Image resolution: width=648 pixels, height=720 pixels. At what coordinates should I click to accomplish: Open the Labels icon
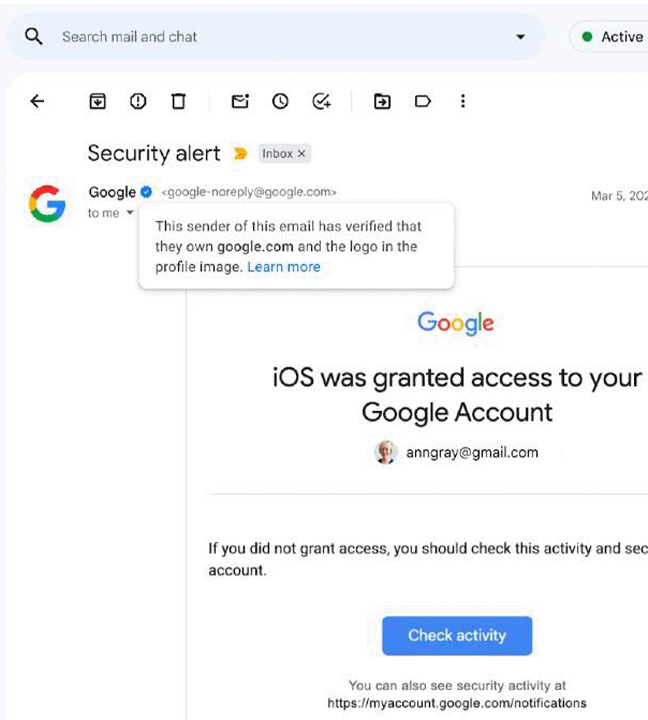click(423, 101)
